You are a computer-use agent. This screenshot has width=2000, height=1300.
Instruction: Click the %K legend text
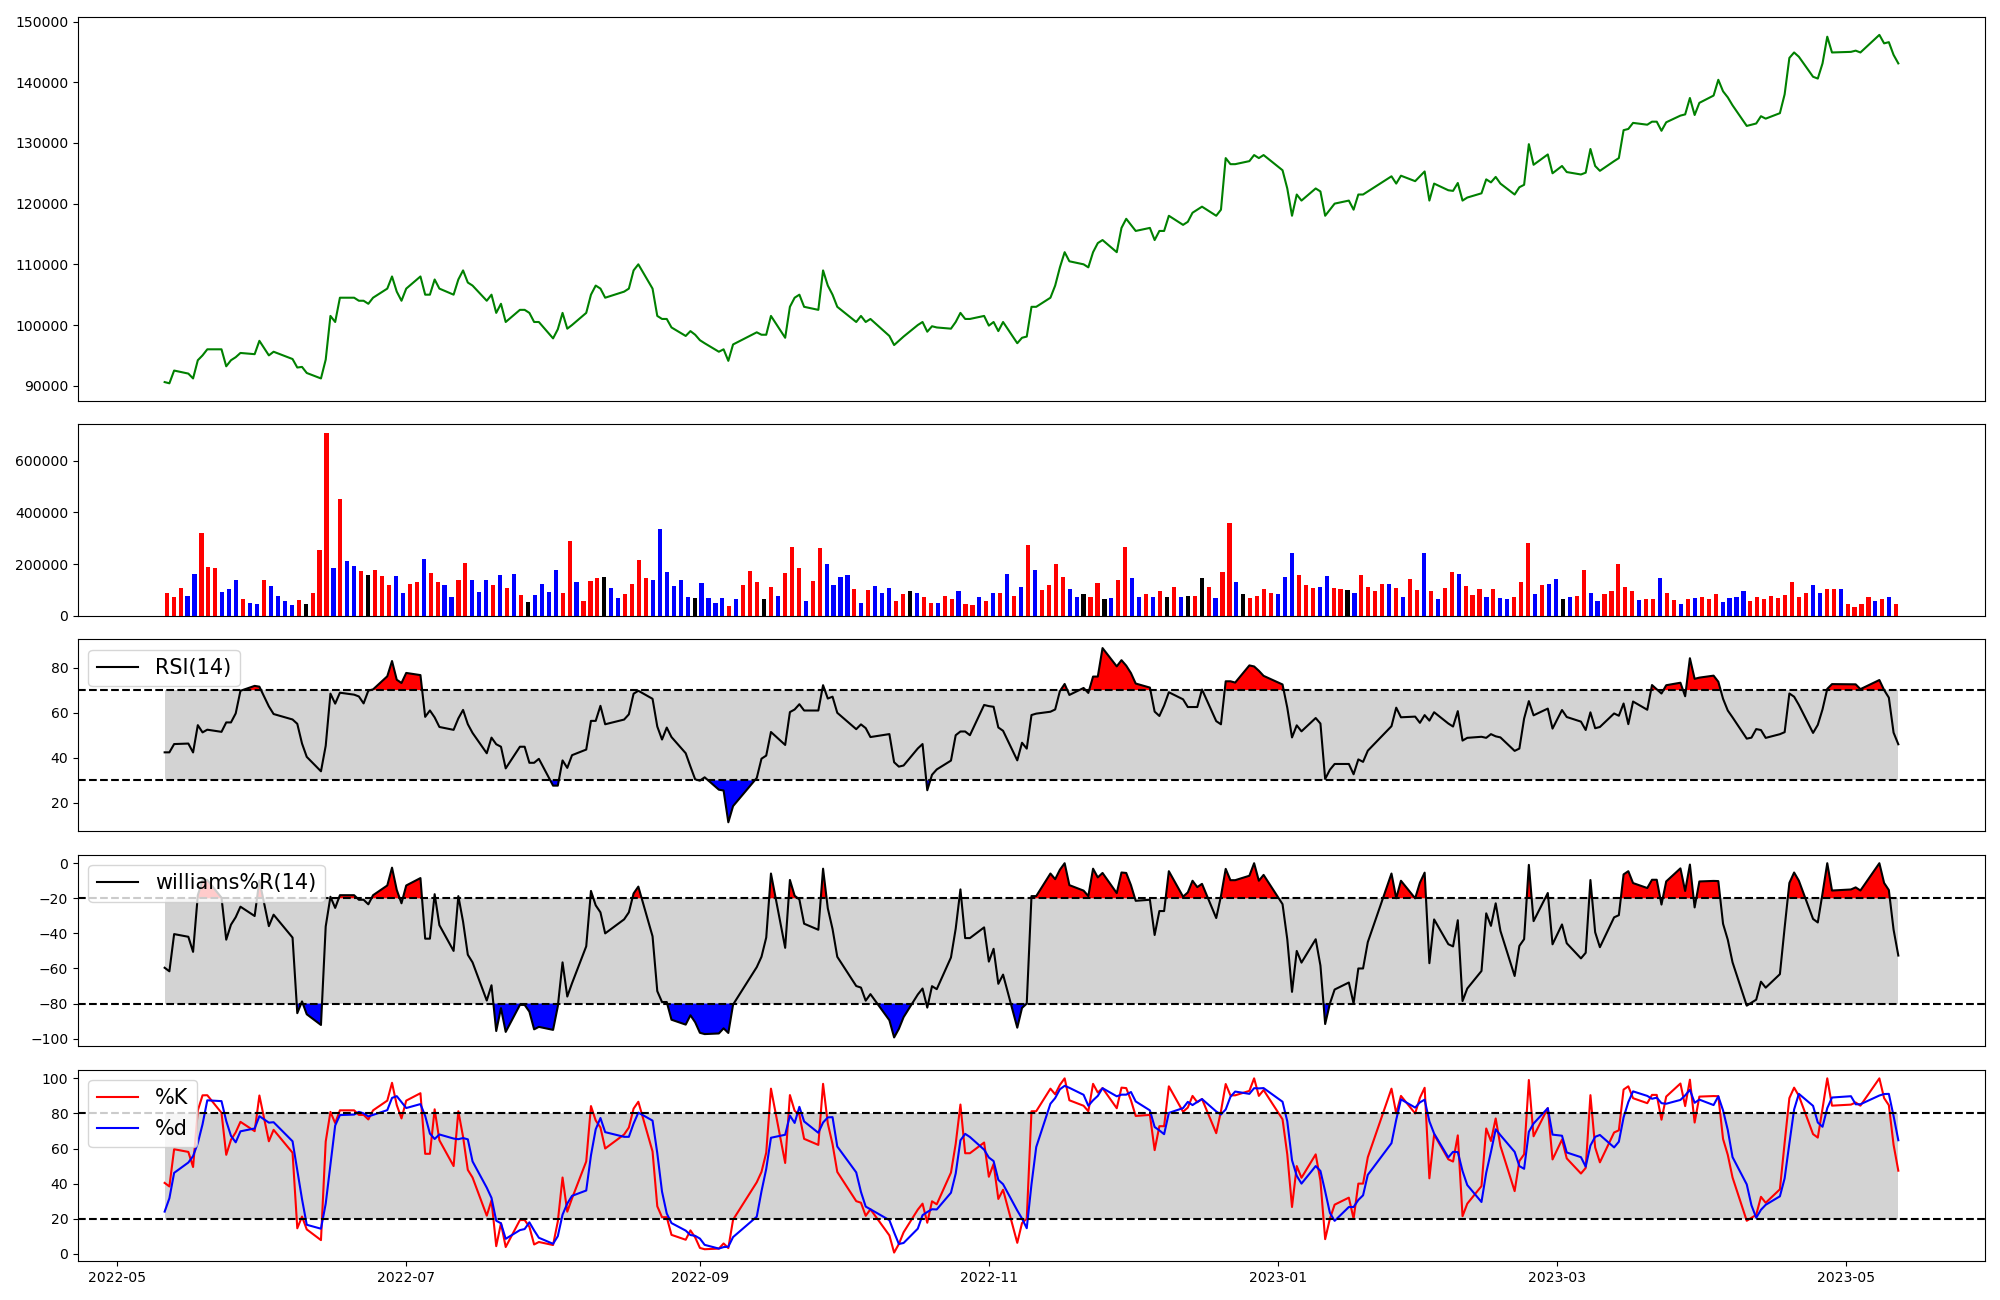tap(171, 1097)
